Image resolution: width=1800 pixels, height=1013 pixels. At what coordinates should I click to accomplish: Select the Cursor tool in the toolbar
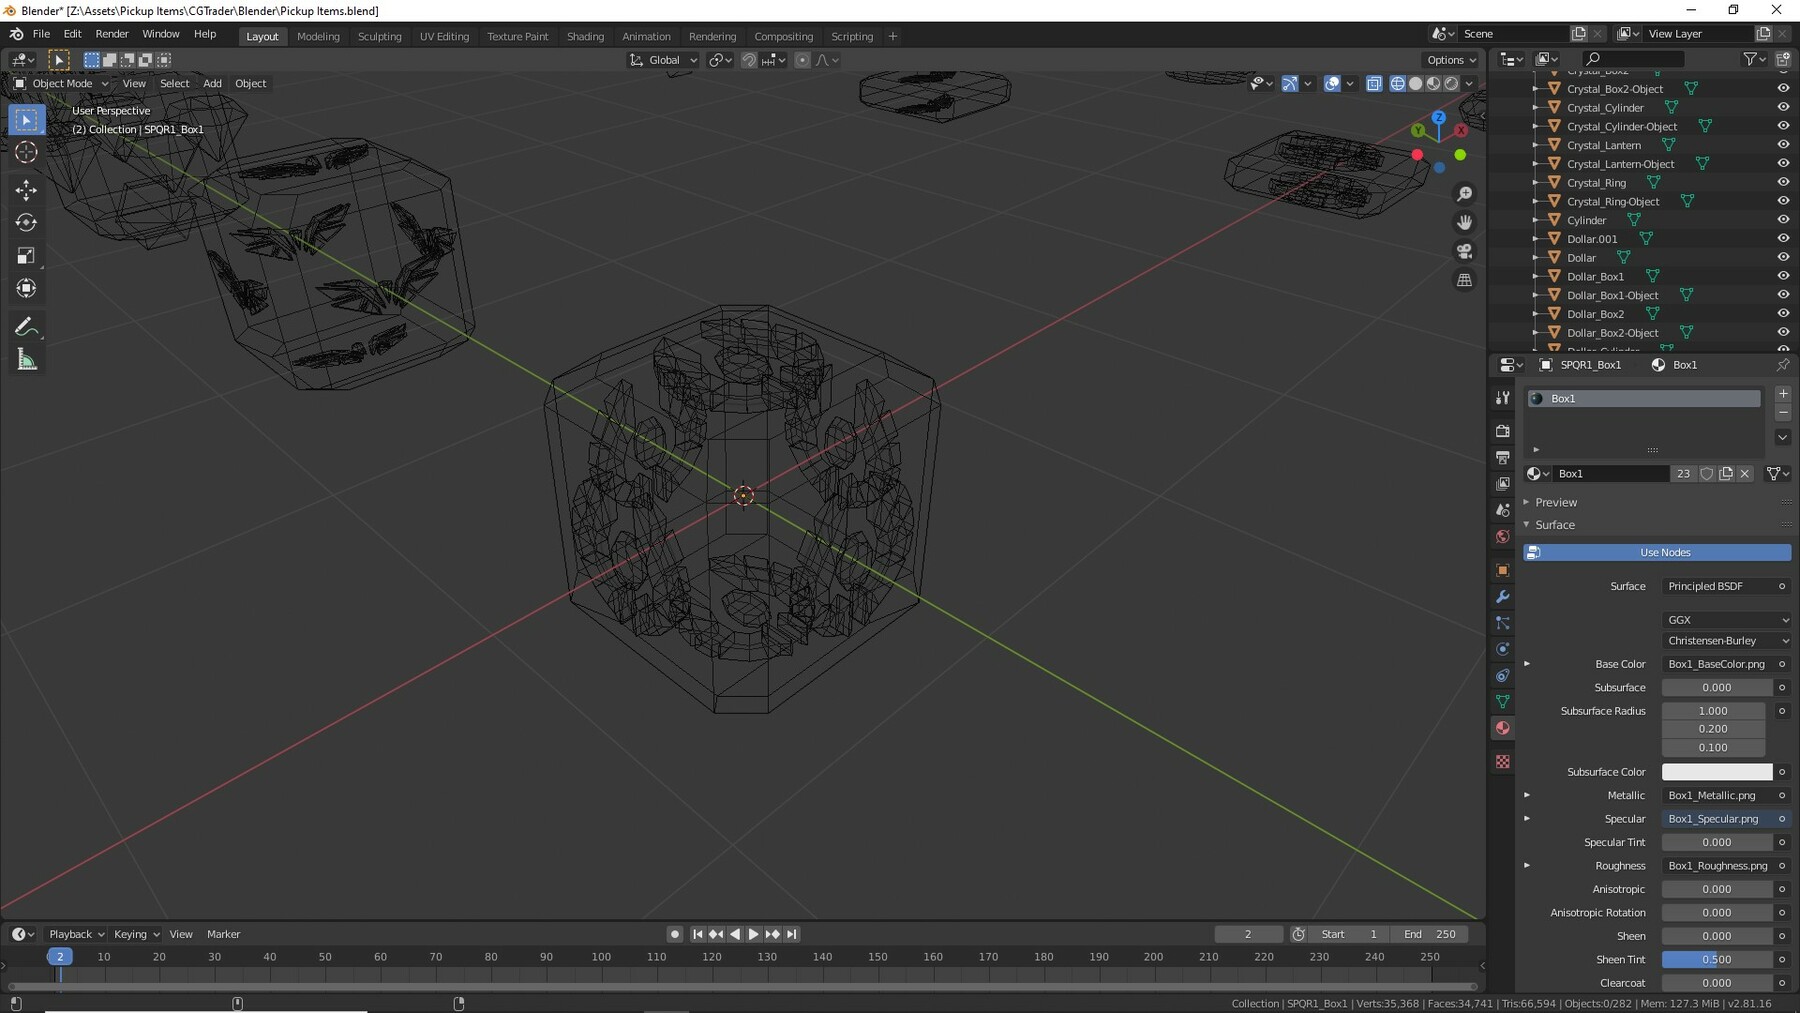pyautogui.click(x=27, y=153)
